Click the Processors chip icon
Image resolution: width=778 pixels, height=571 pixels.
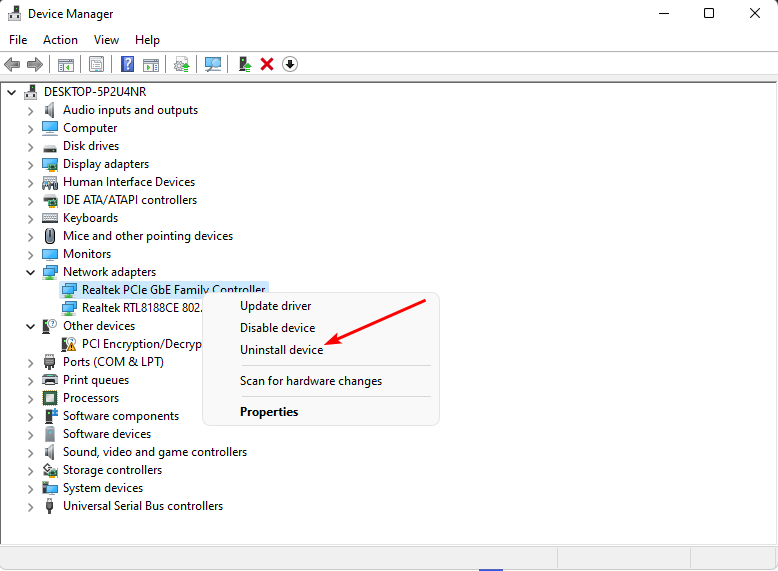pyautogui.click(x=50, y=398)
